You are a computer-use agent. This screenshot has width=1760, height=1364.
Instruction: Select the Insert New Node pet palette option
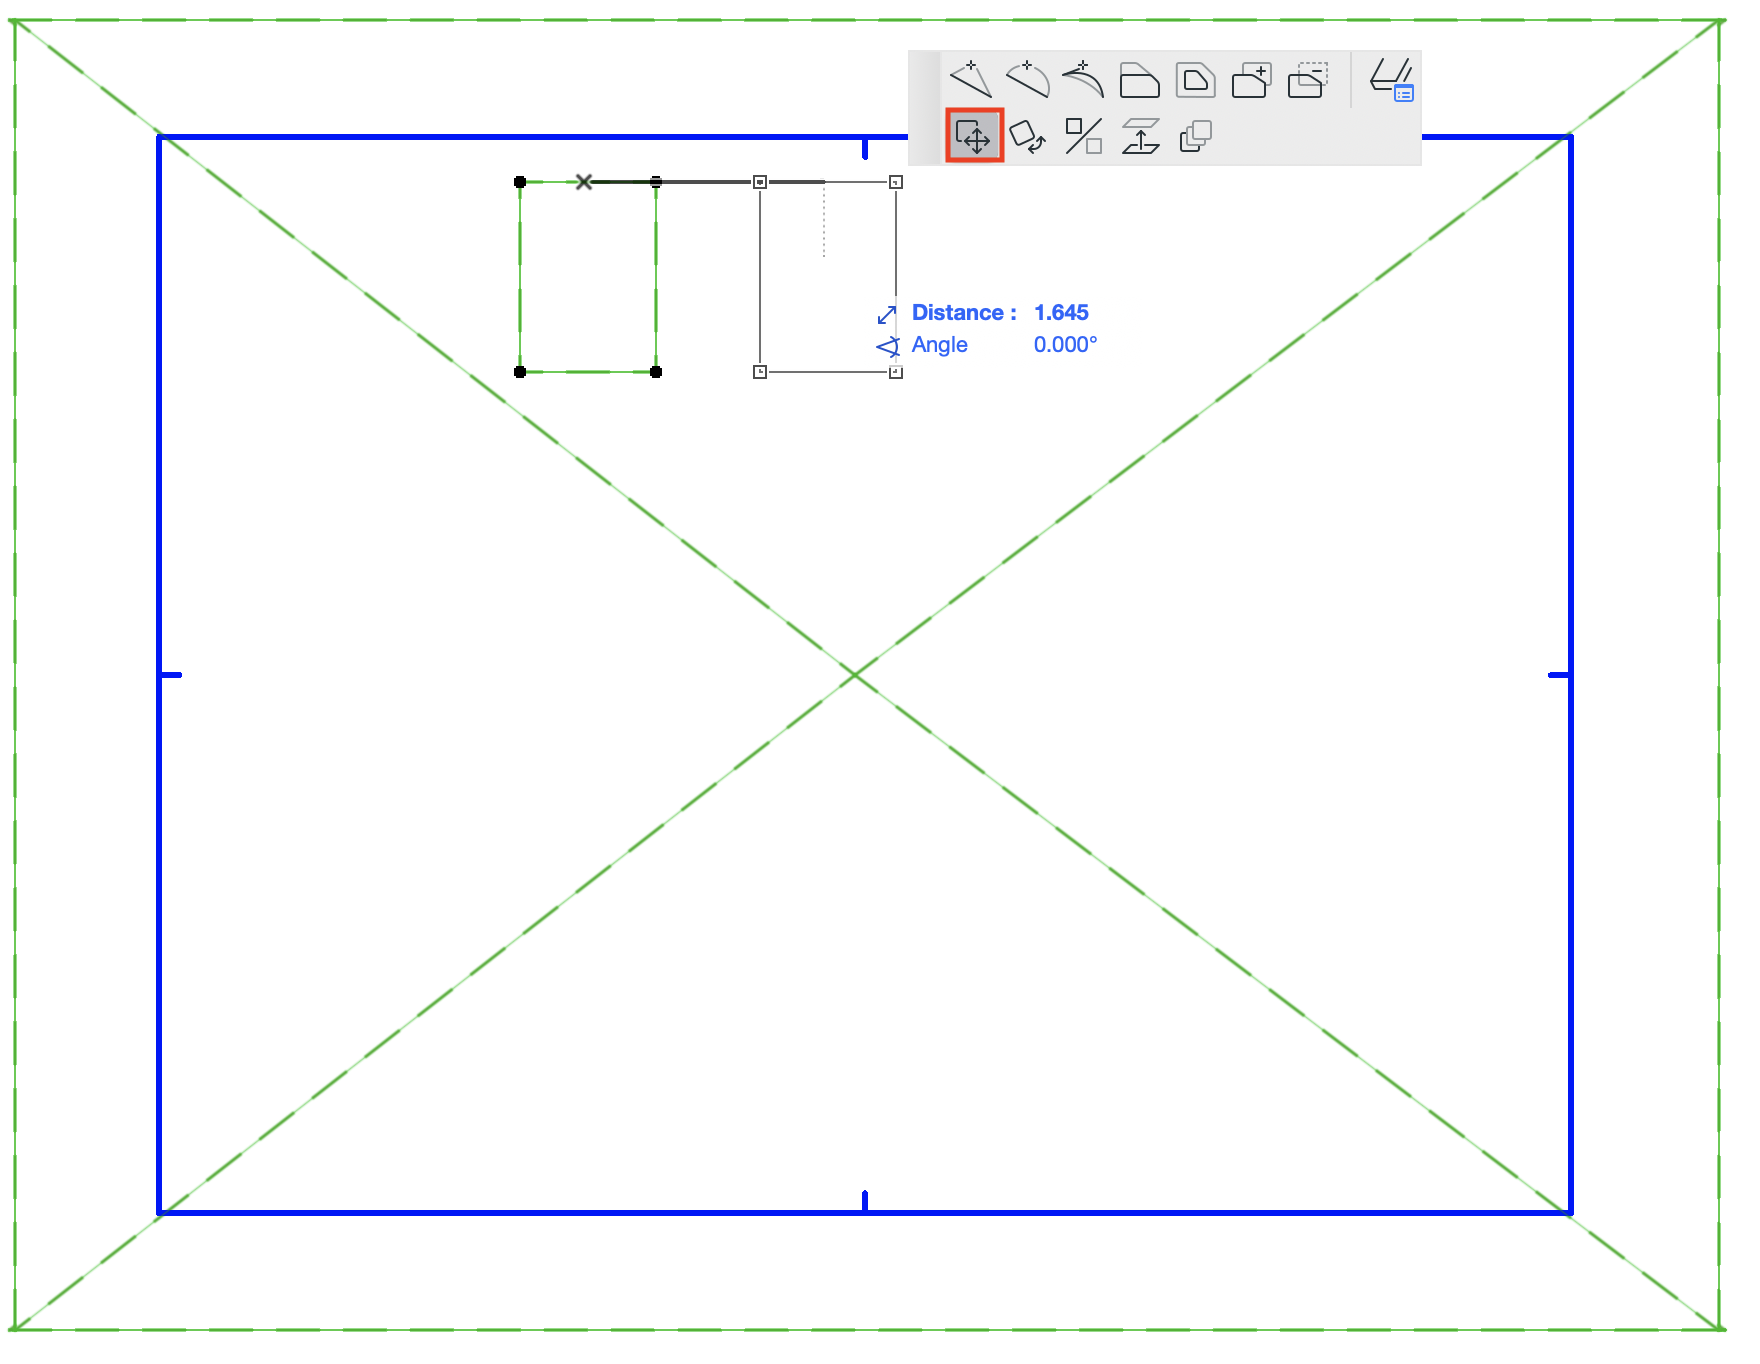[x=971, y=79]
